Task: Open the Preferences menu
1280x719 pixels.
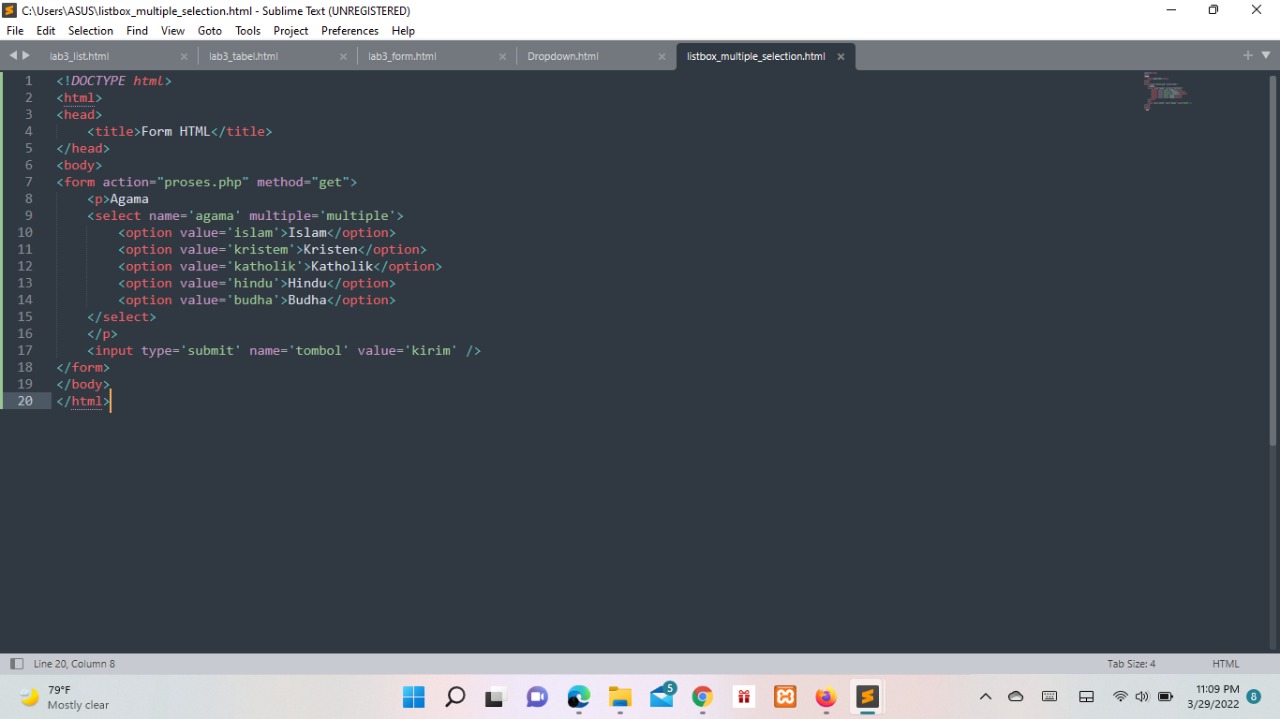Action: [350, 31]
